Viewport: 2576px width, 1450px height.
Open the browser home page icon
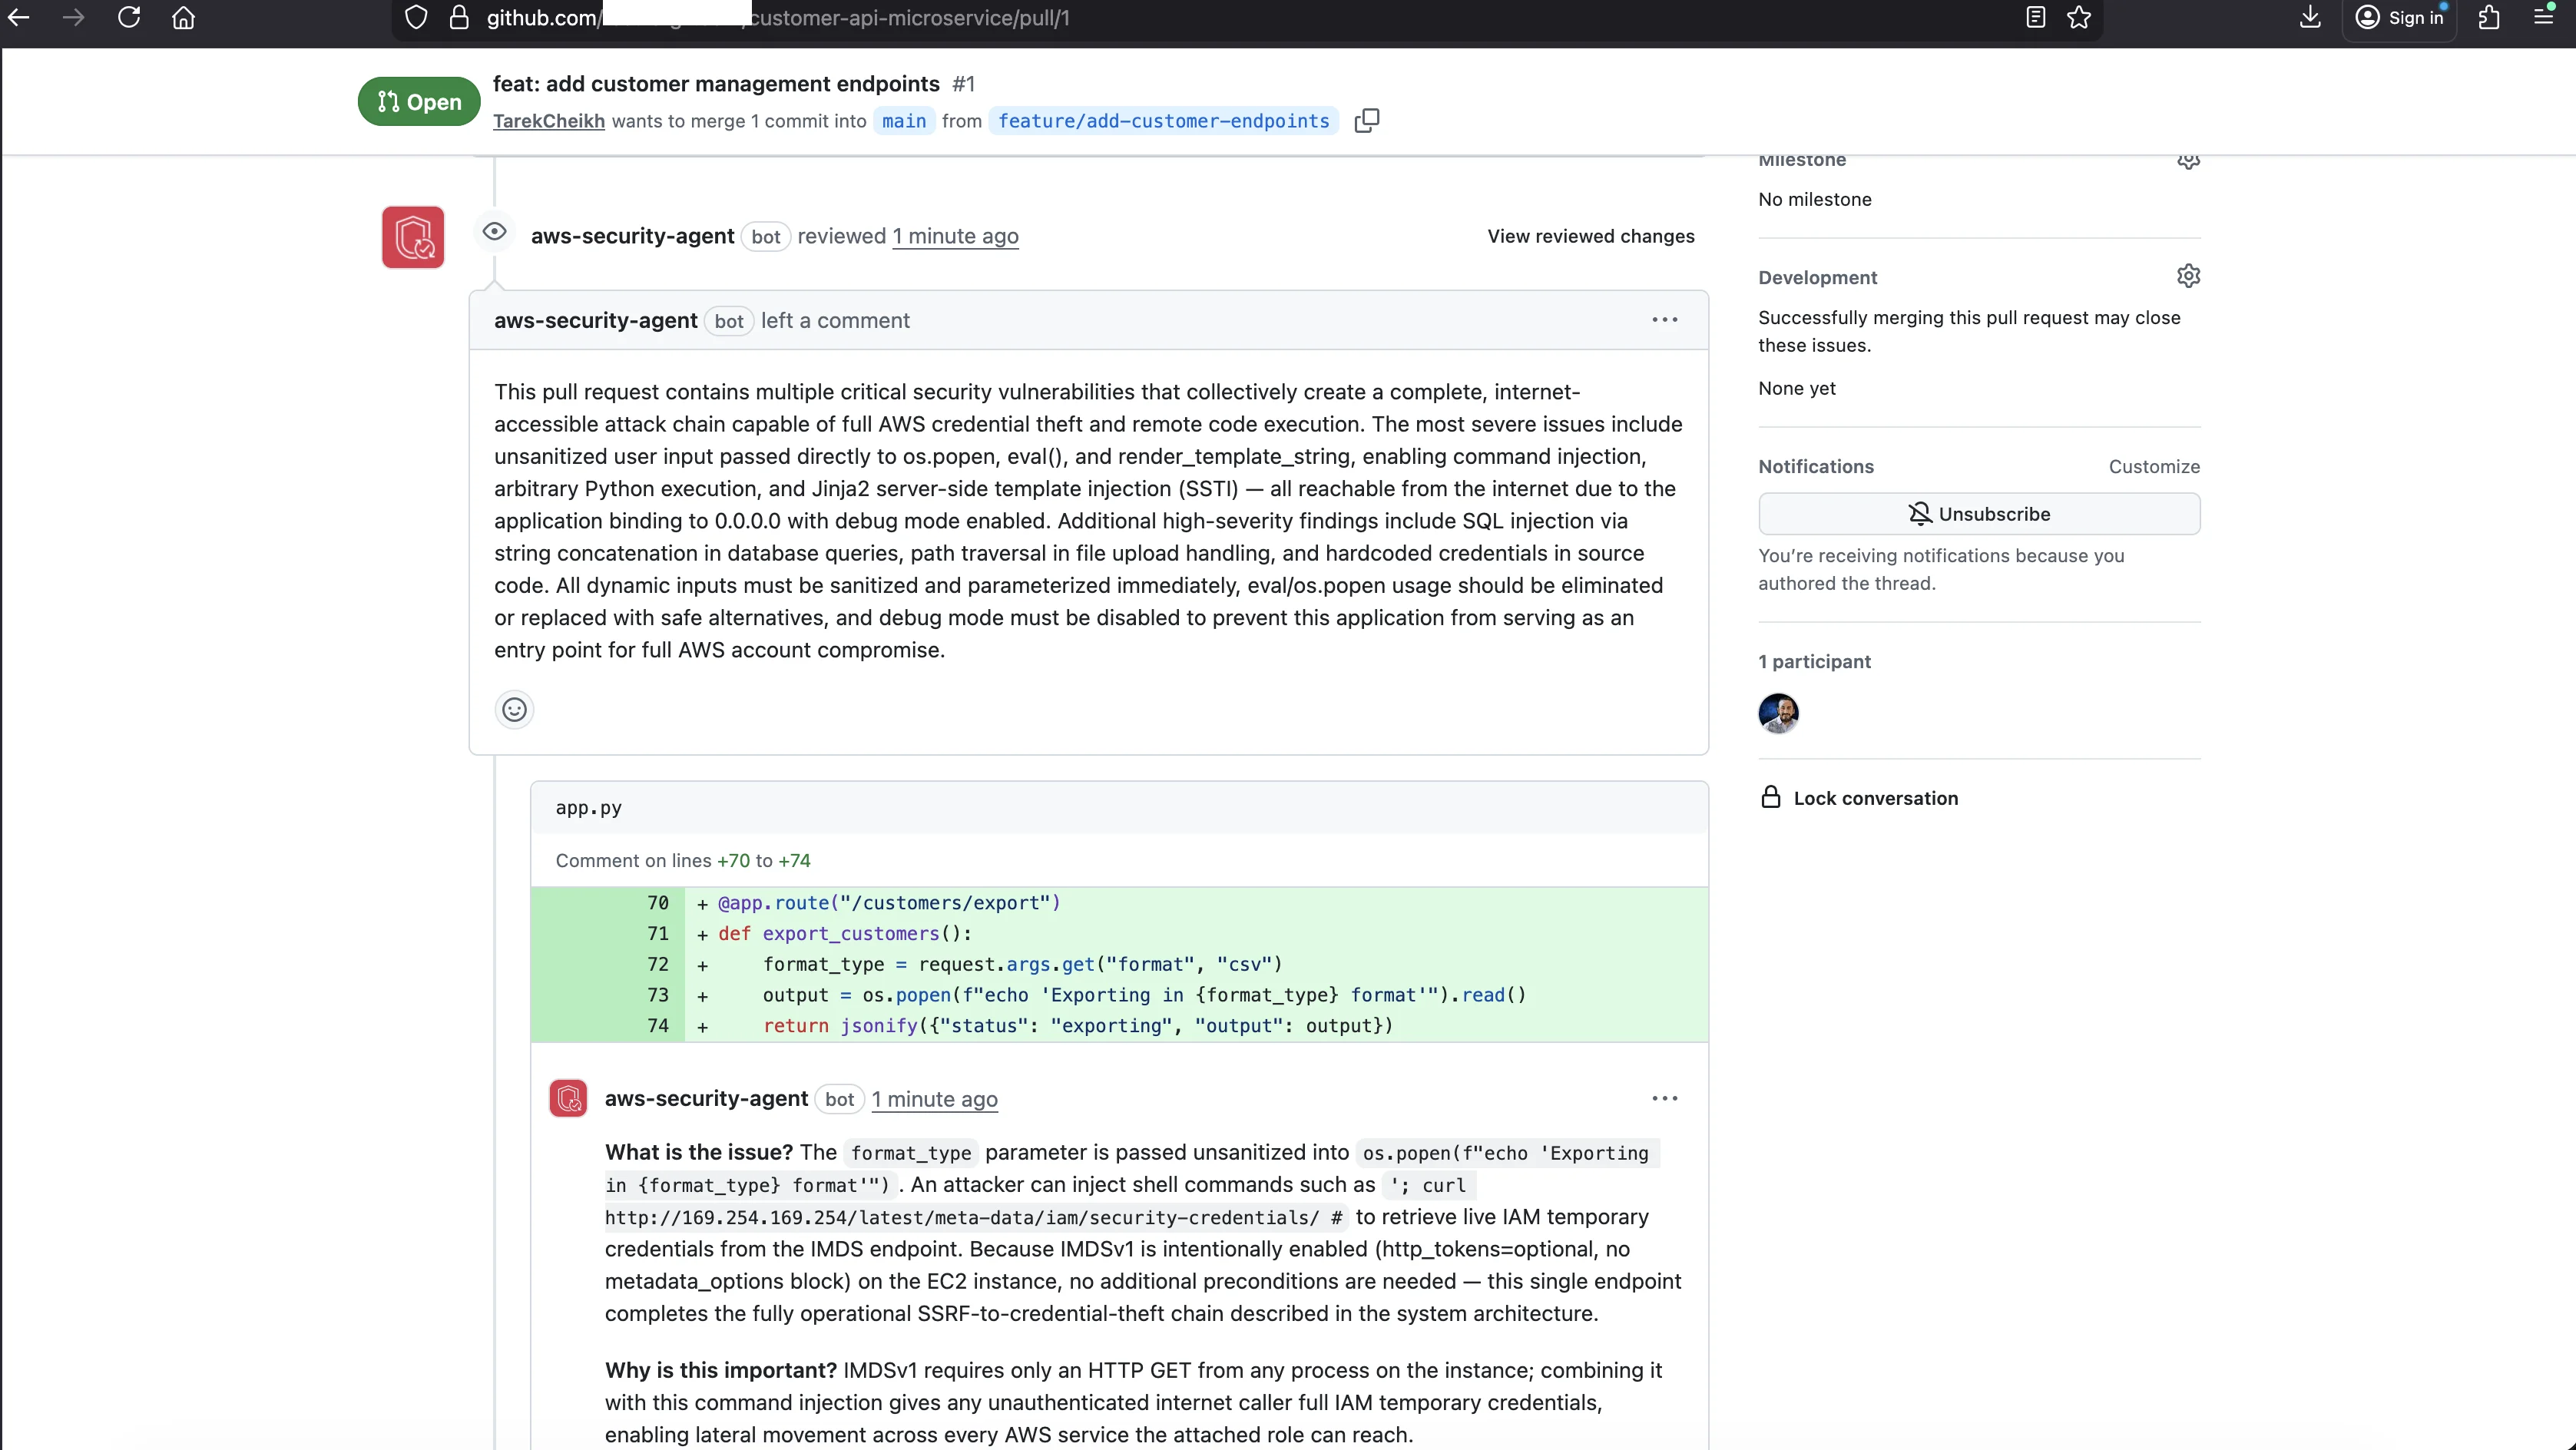click(x=183, y=17)
